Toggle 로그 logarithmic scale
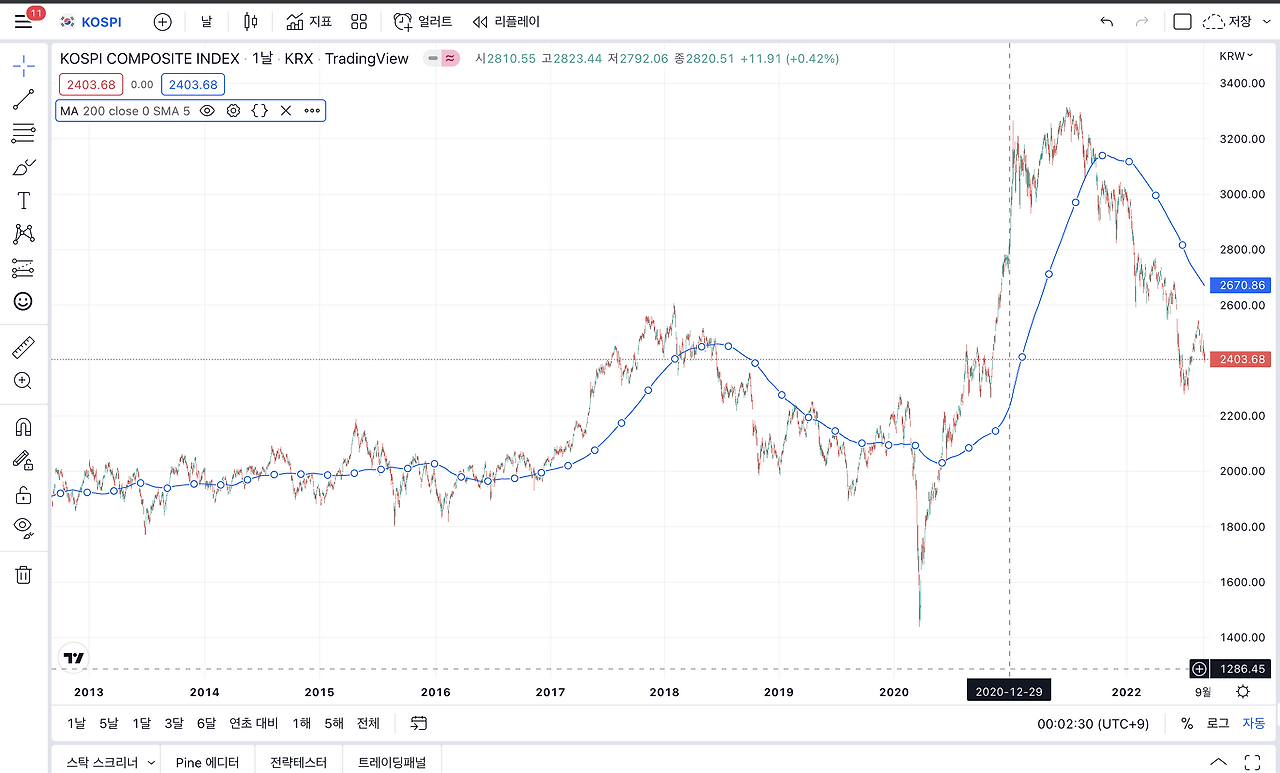 (1218, 723)
